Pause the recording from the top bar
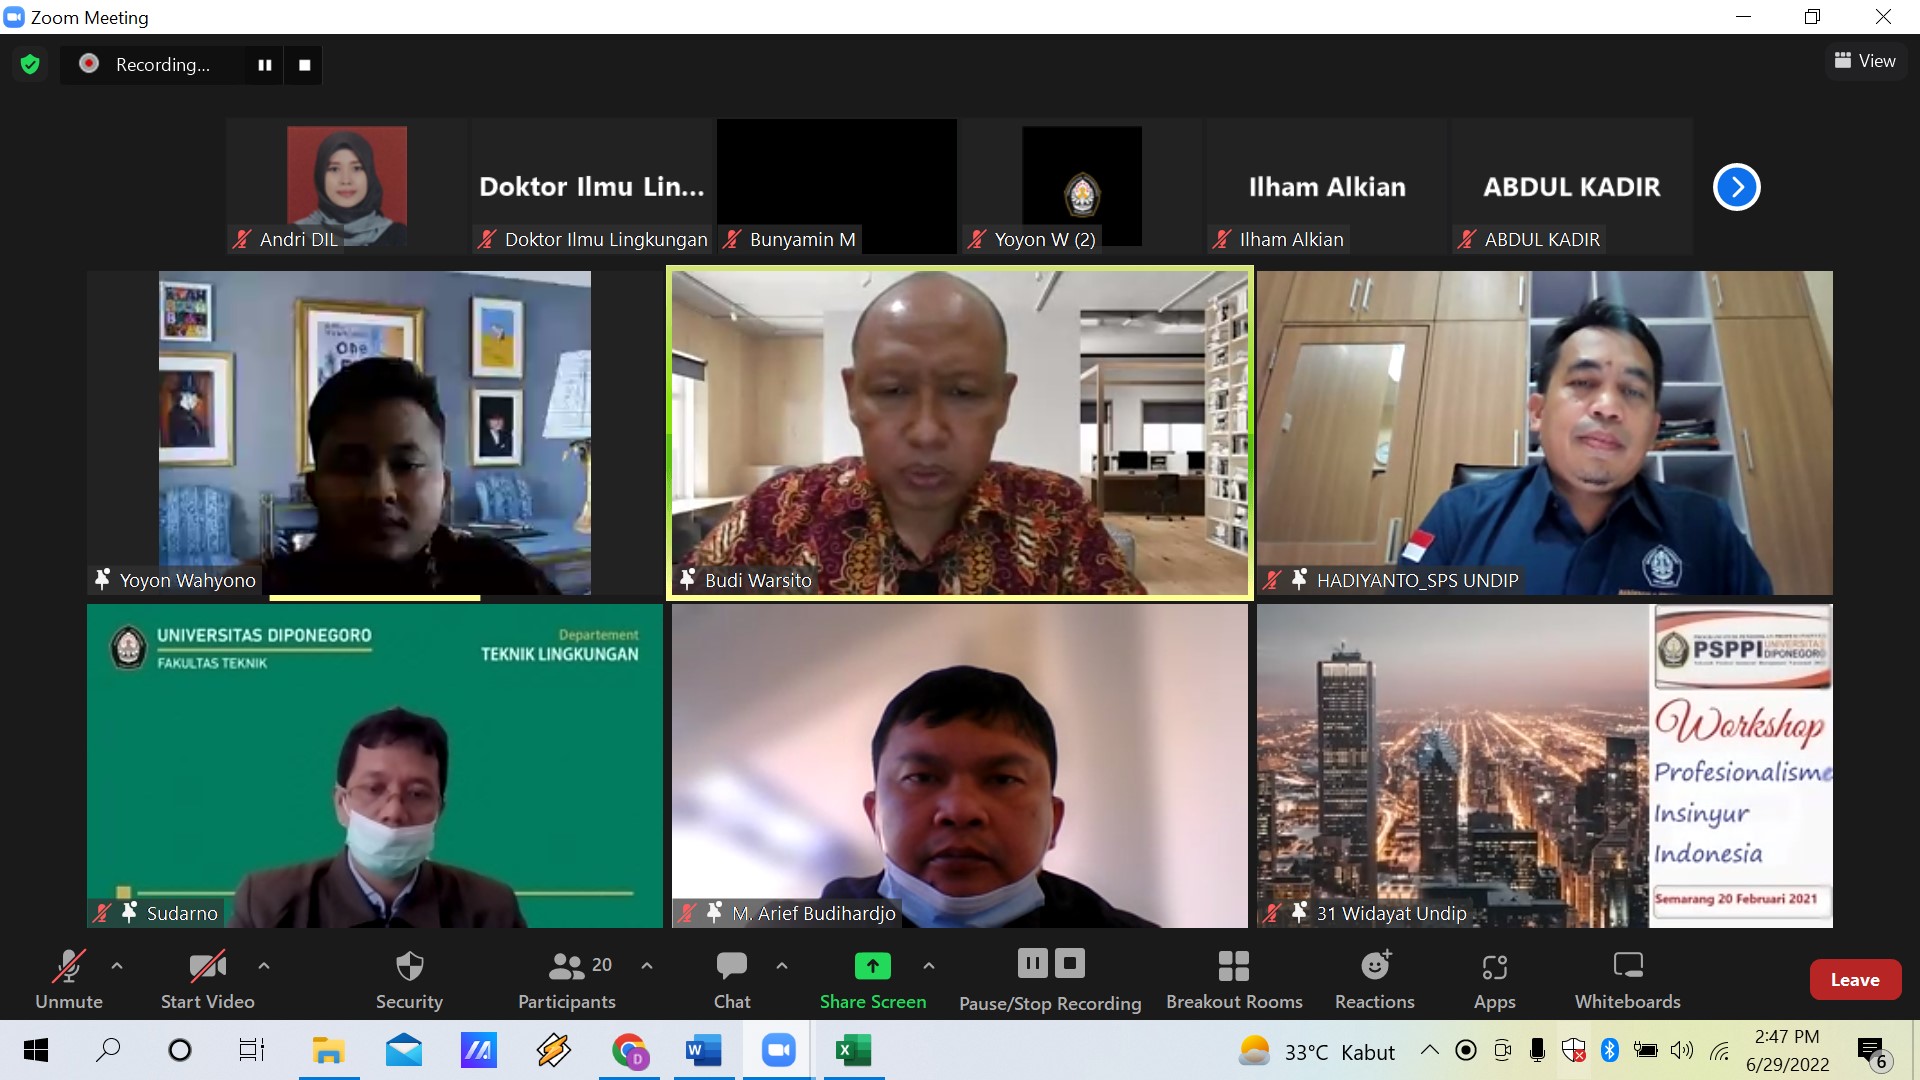 [265, 65]
